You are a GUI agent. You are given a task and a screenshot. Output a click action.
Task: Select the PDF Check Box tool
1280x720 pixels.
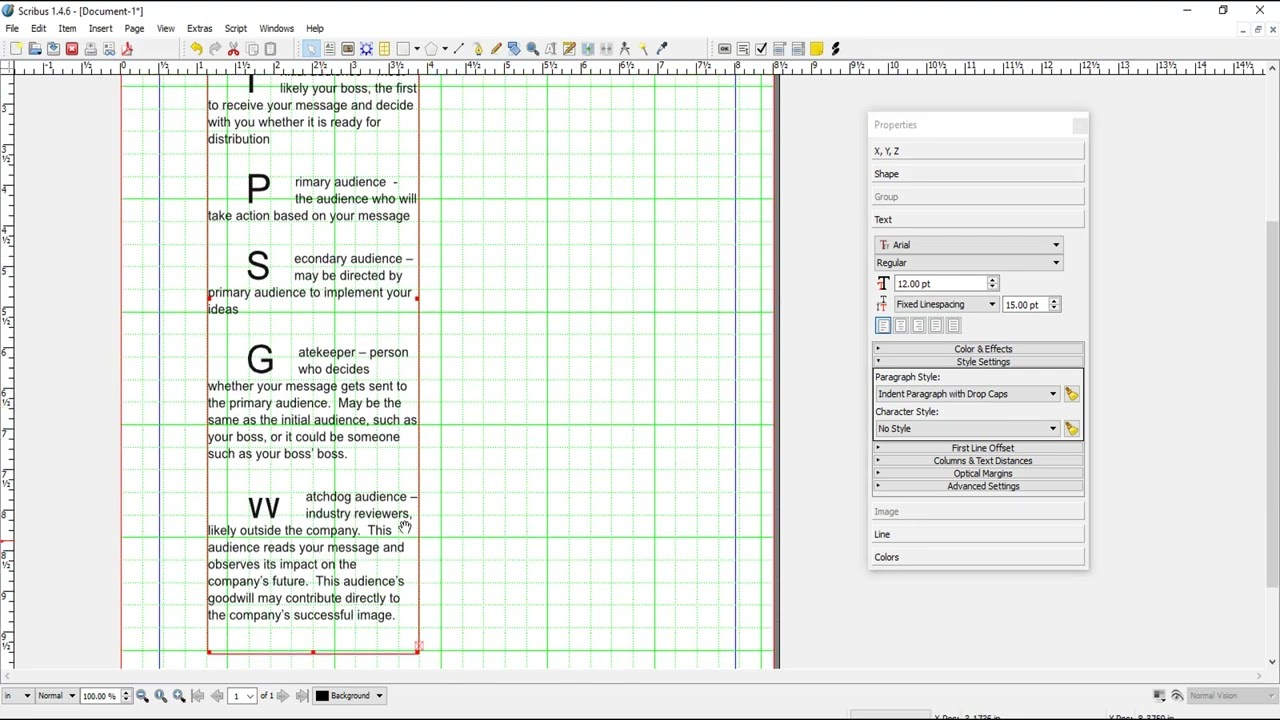click(761, 49)
